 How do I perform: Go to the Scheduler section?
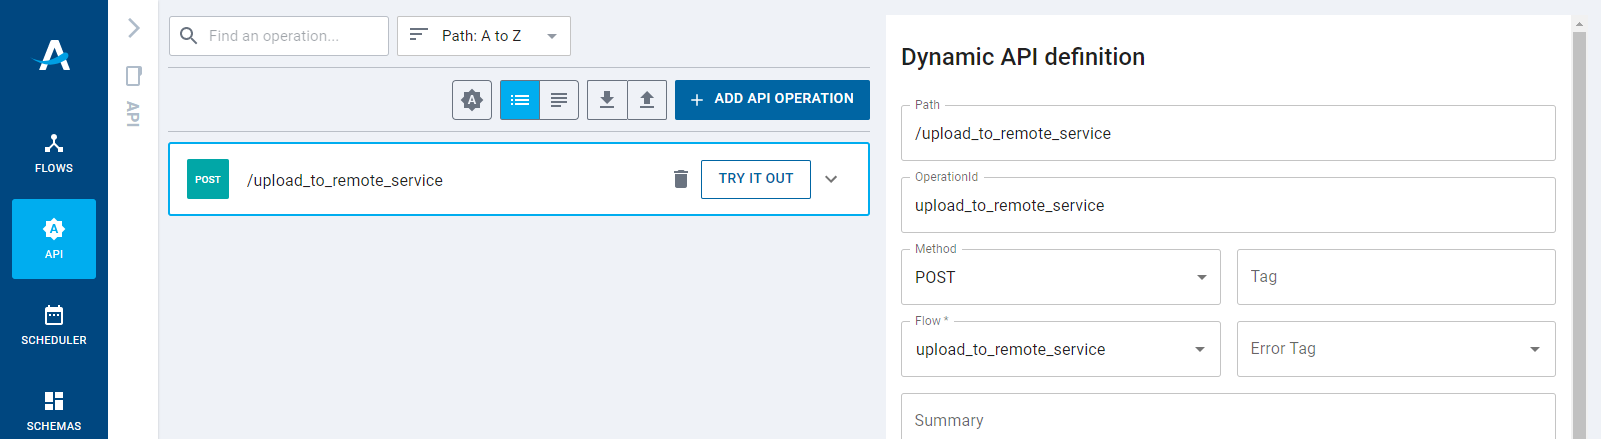[54, 325]
